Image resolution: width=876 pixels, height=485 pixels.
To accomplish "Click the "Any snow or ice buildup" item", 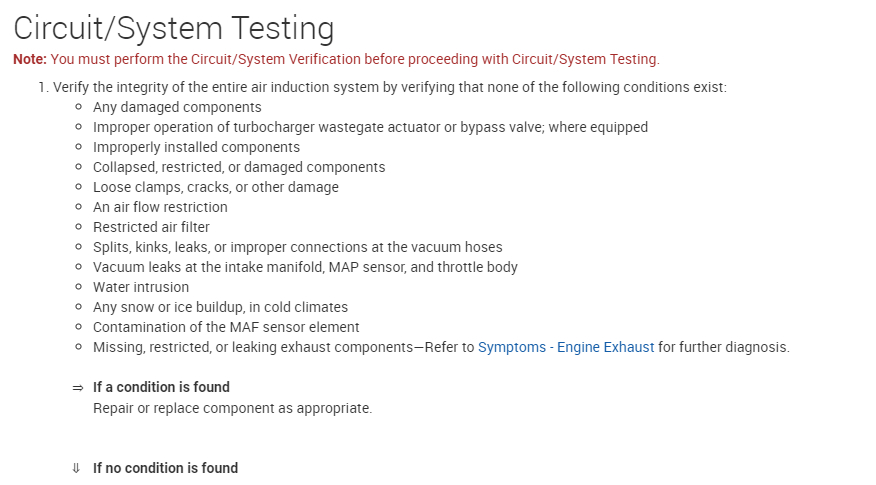I will [x=220, y=307].
